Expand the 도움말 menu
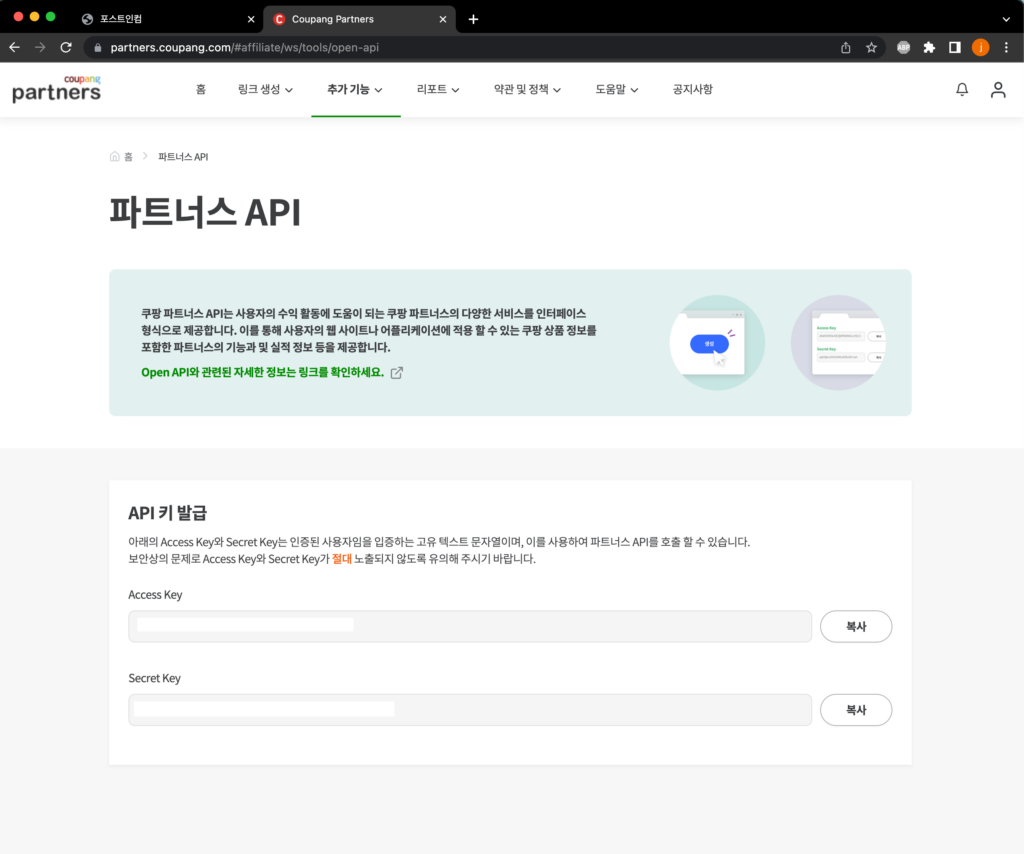Image resolution: width=1024 pixels, height=854 pixels. (x=616, y=89)
